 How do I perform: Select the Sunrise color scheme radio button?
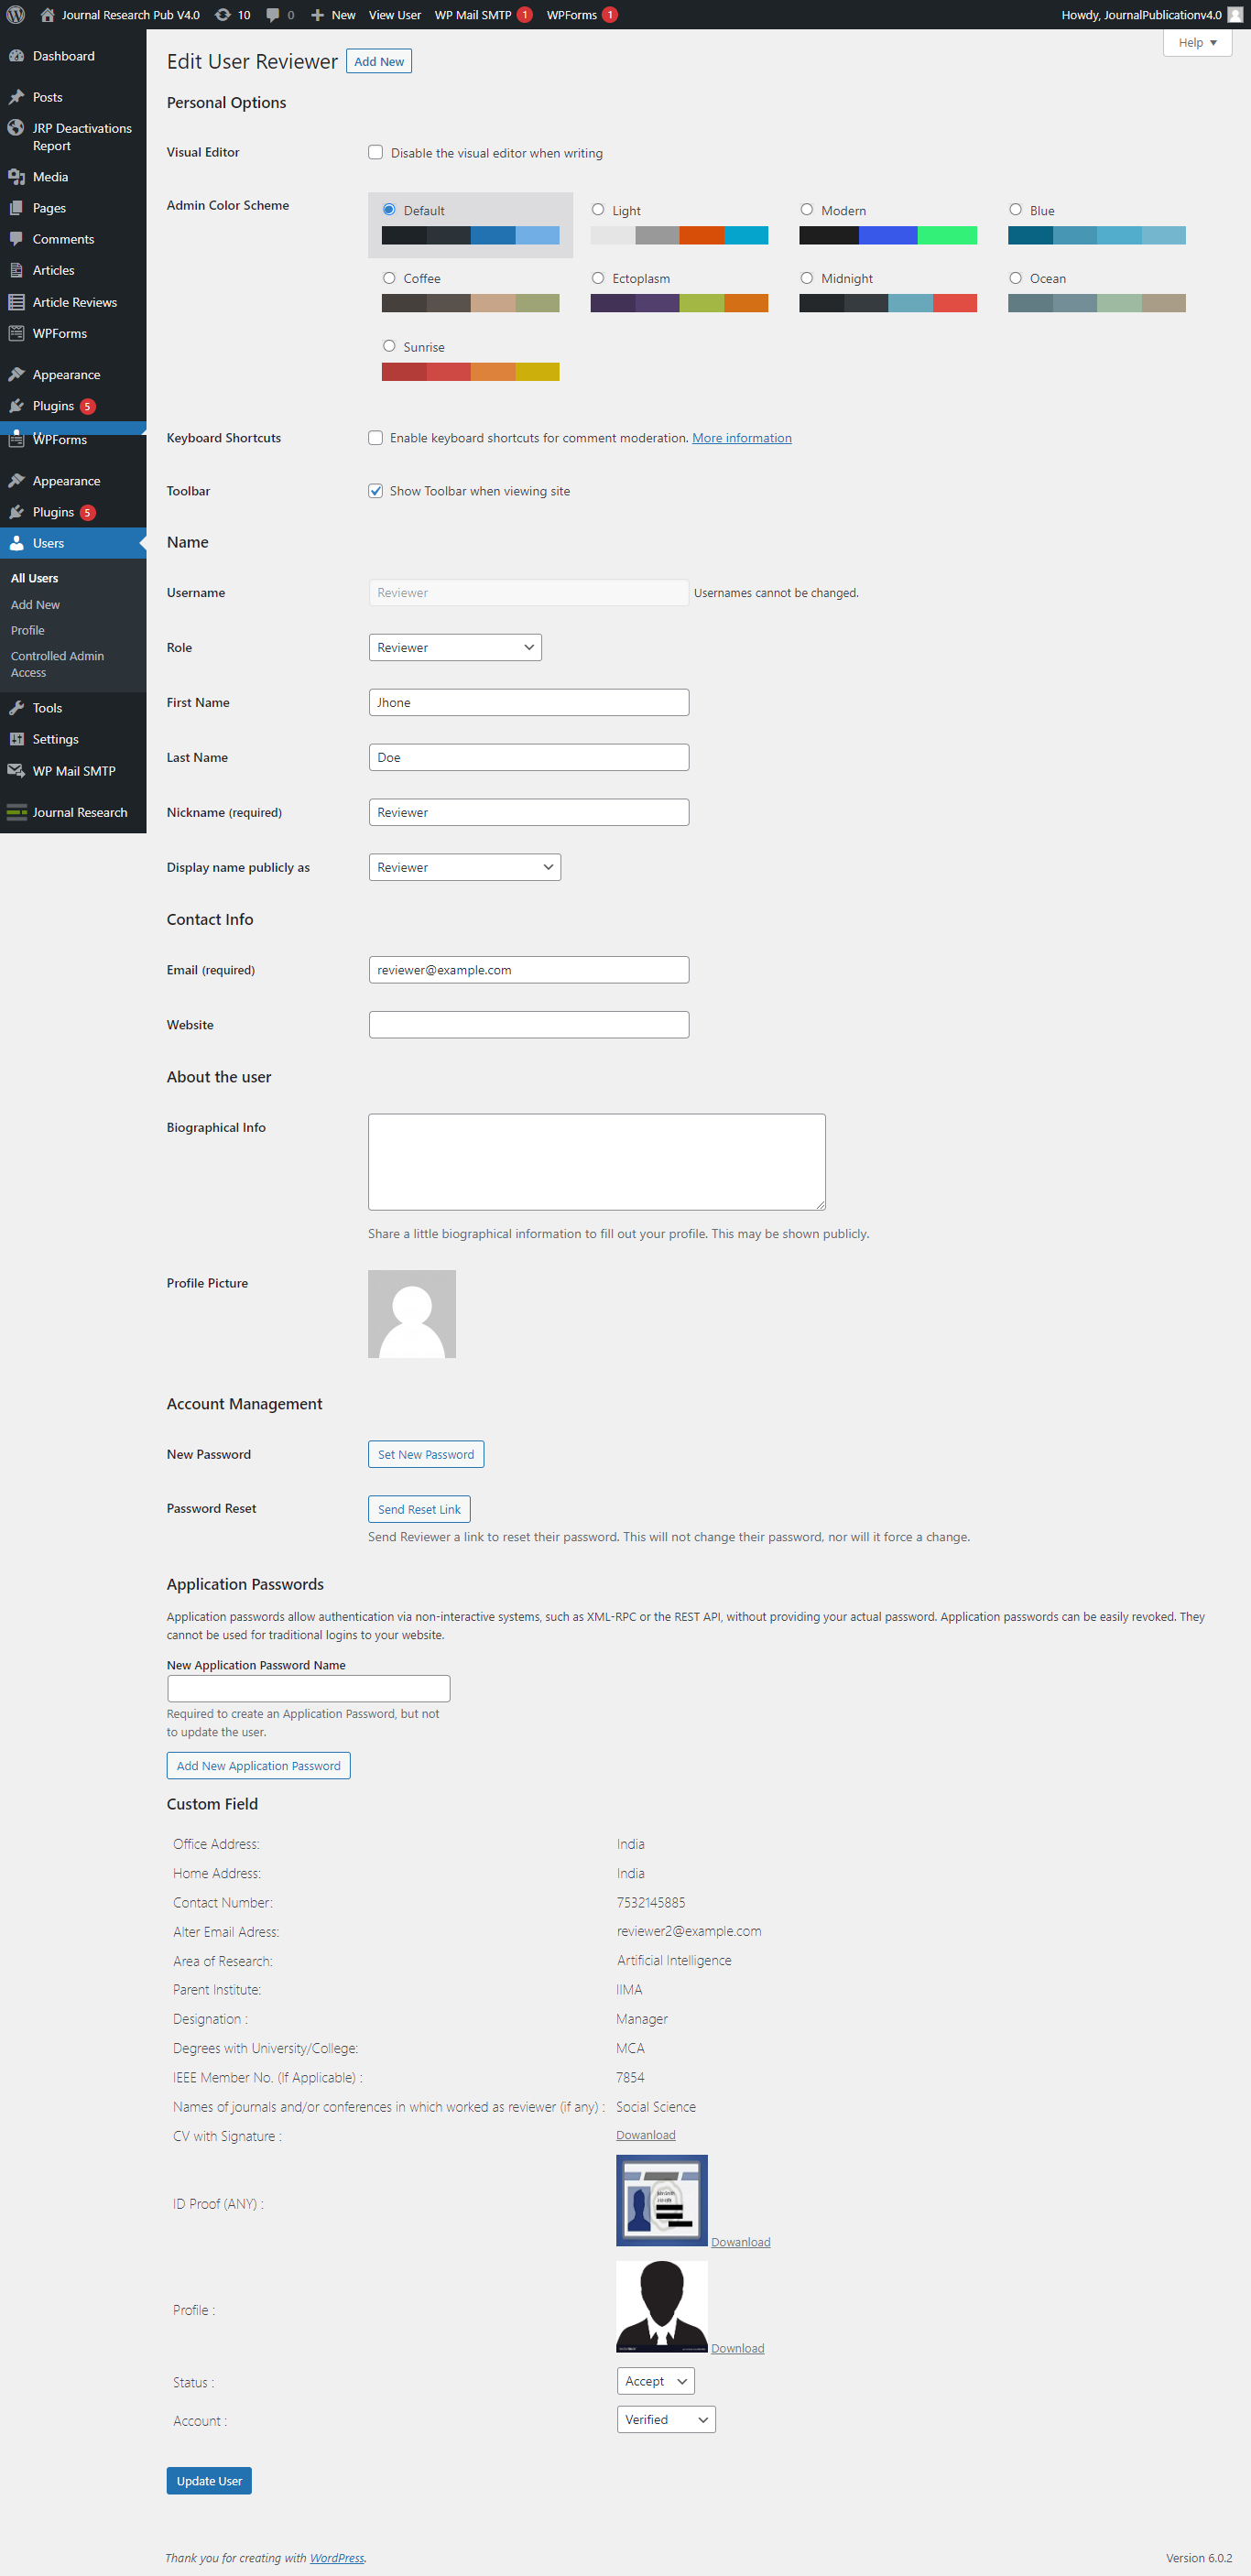pyautogui.click(x=389, y=346)
